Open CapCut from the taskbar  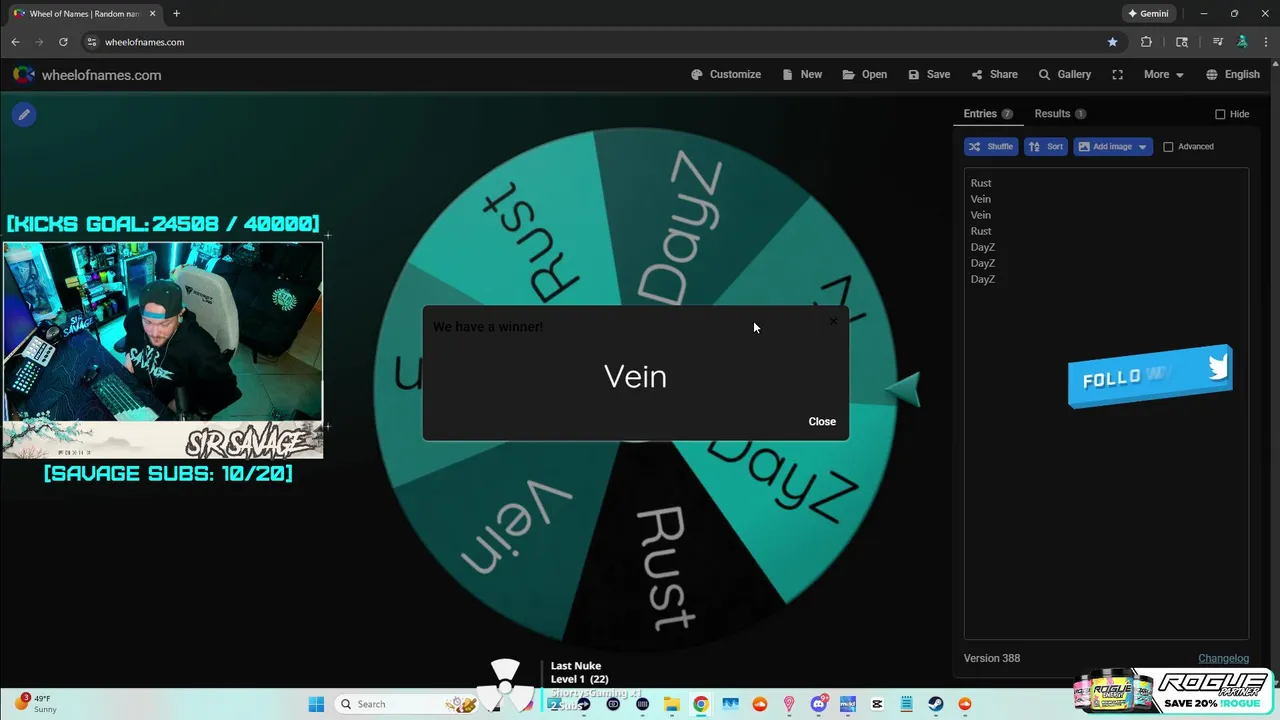point(878,704)
